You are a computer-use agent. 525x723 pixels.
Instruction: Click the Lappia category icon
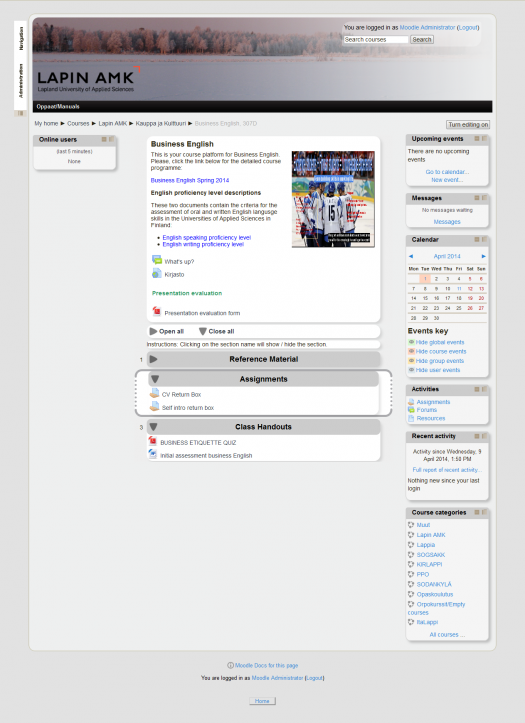click(x=411, y=545)
